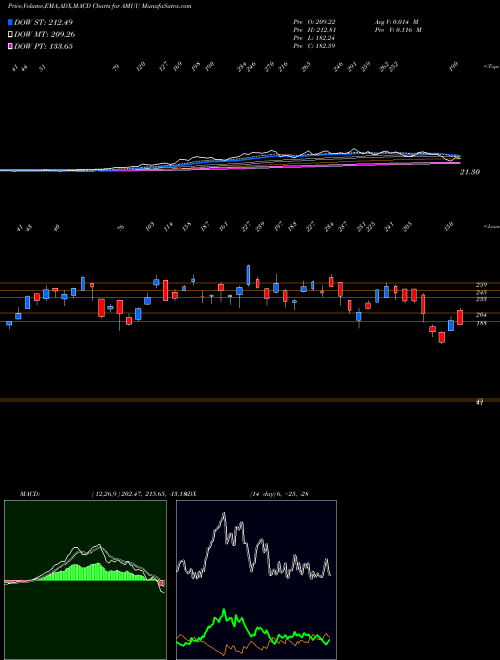The width and height of the screenshot is (500, 660).
Task: Click the blue DOW ST legend swatch
Action: pos(11,23)
